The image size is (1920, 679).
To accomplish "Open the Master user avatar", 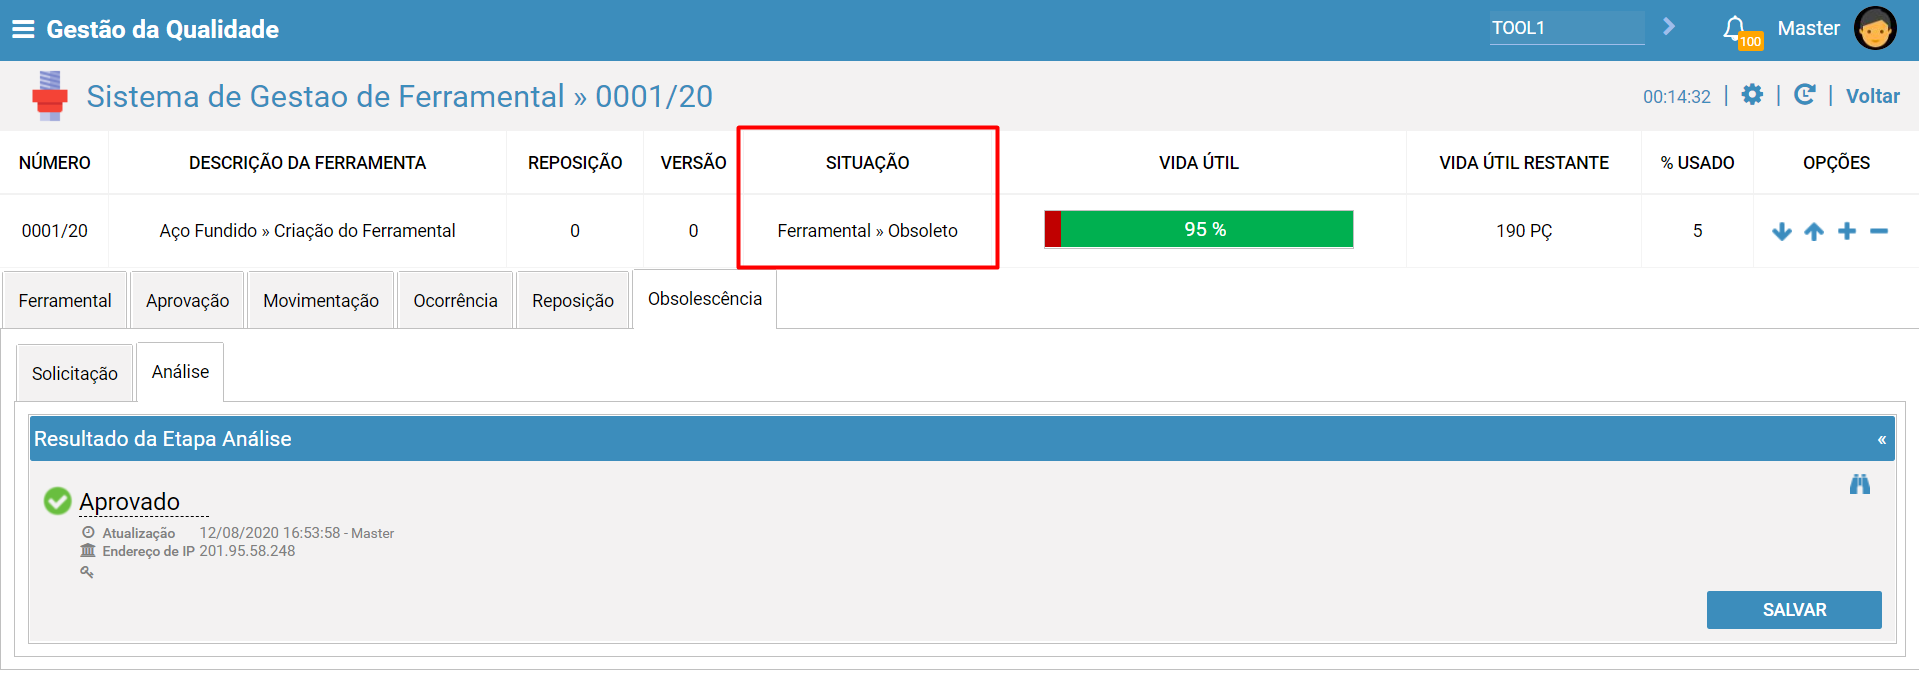I will [x=1875, y=28].
